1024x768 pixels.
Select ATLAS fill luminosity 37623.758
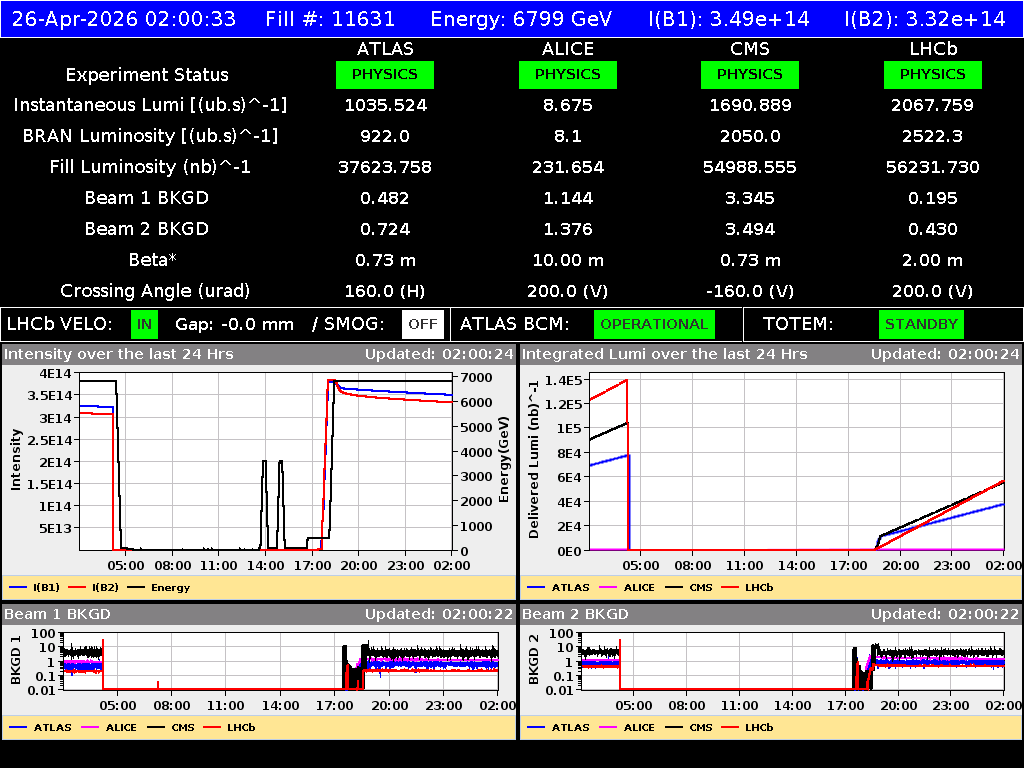[x=385, y=167]
